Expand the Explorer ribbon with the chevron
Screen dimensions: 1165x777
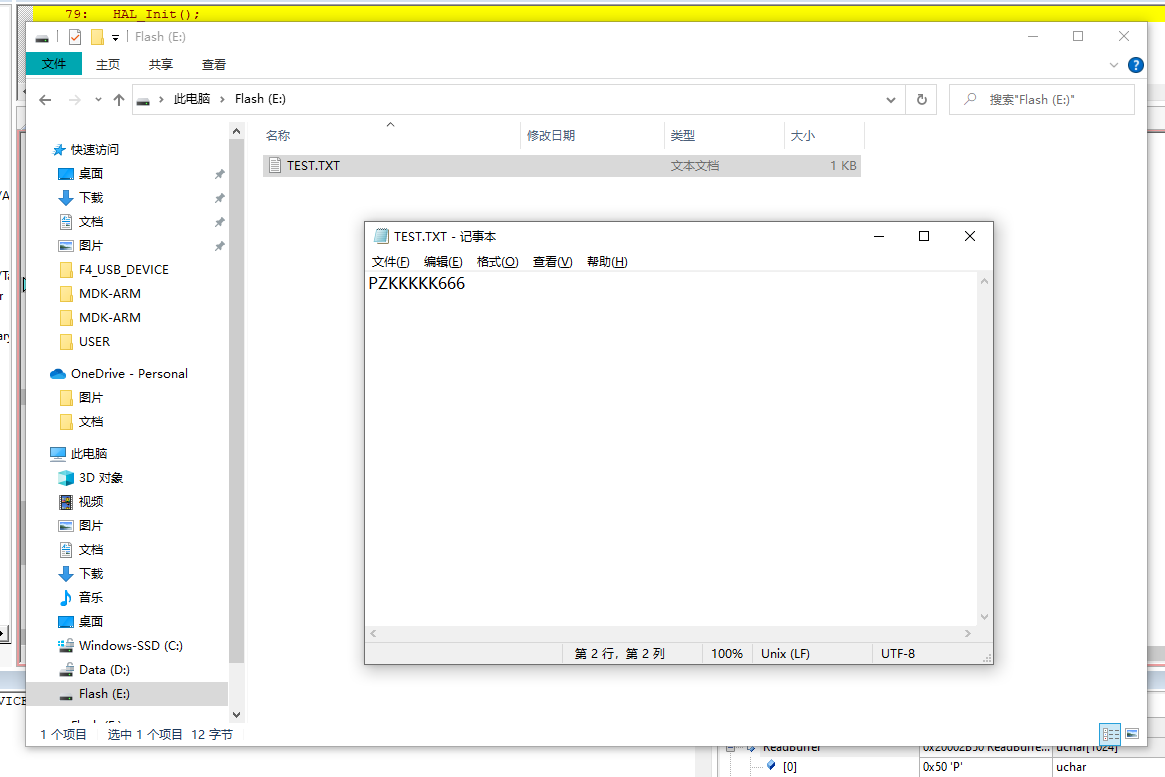tap(1114, 65)
